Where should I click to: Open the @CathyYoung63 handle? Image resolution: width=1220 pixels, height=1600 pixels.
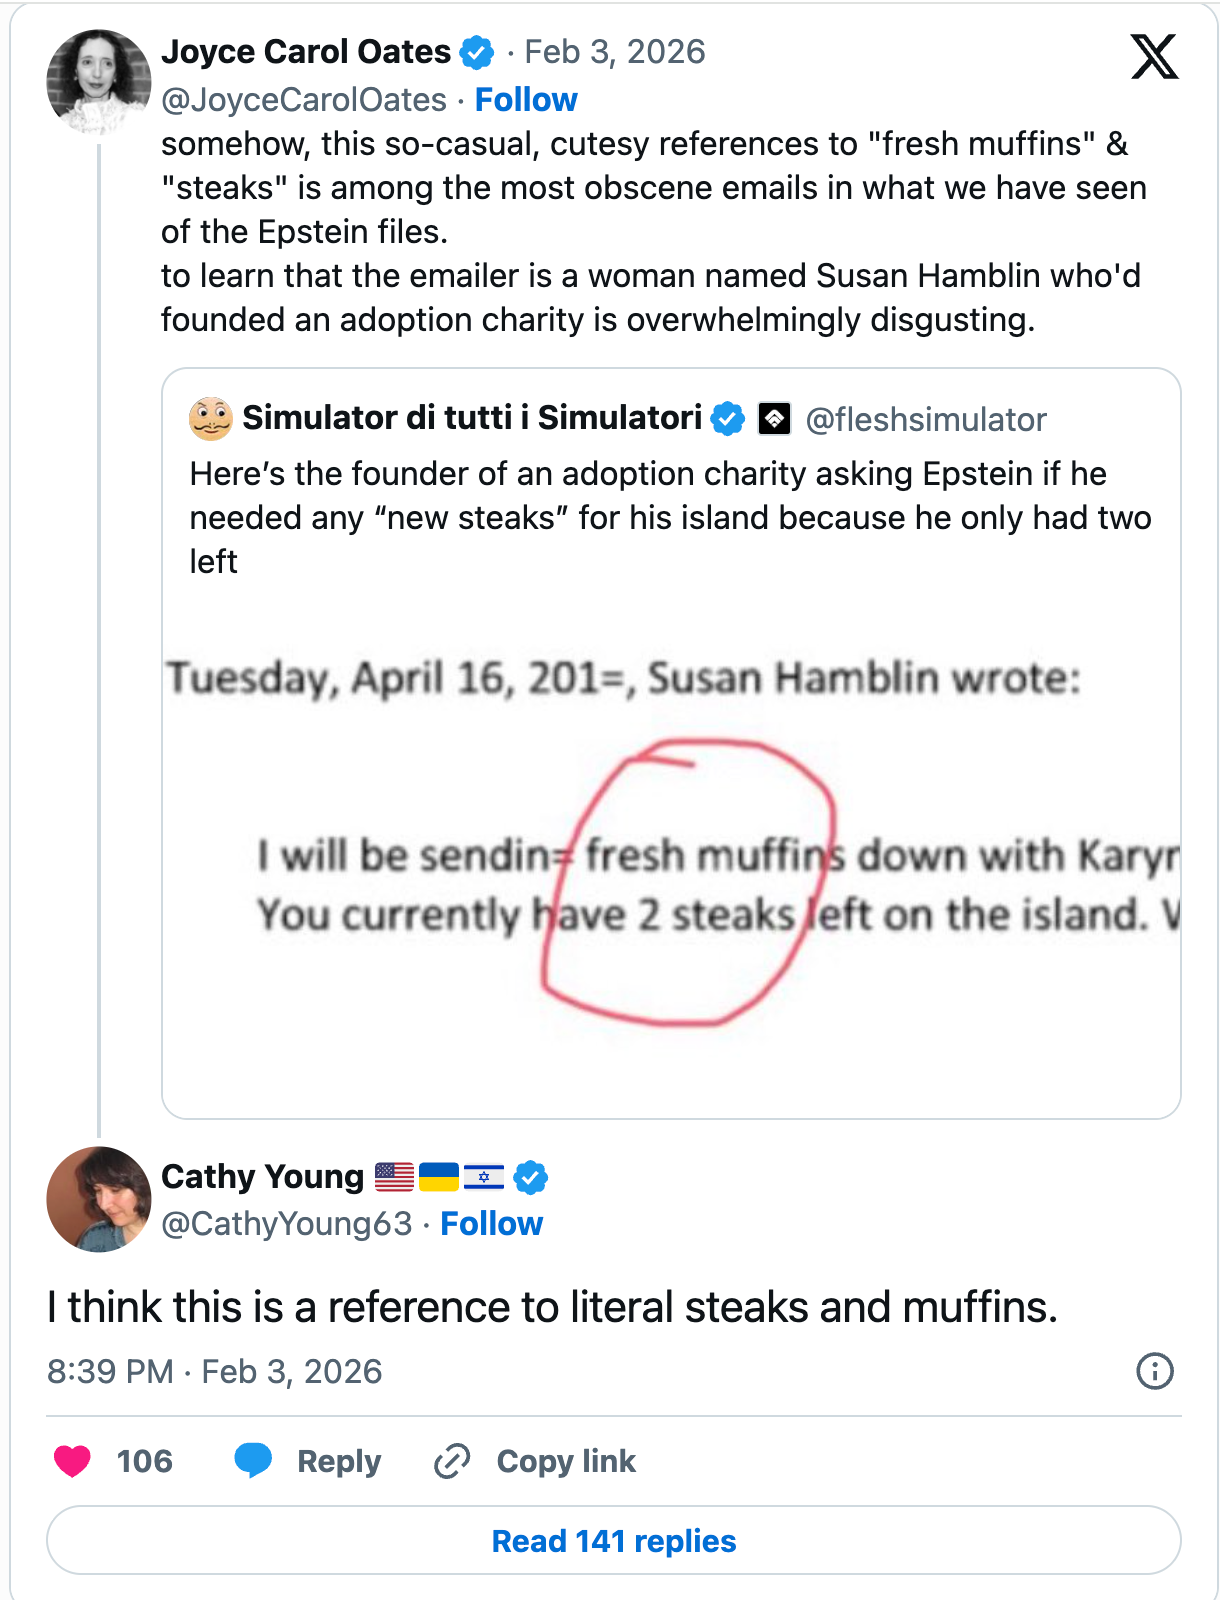coord(287,1224)
